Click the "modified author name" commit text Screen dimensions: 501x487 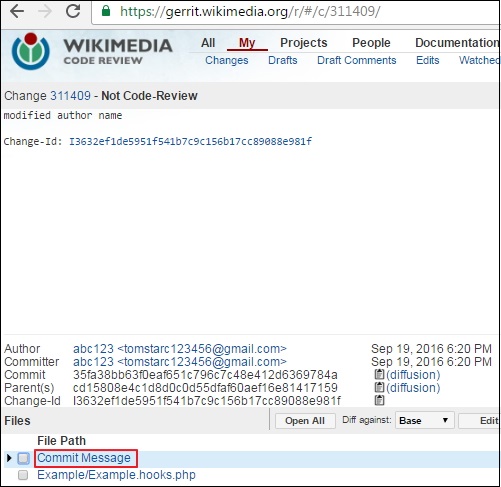click(63, 116)
